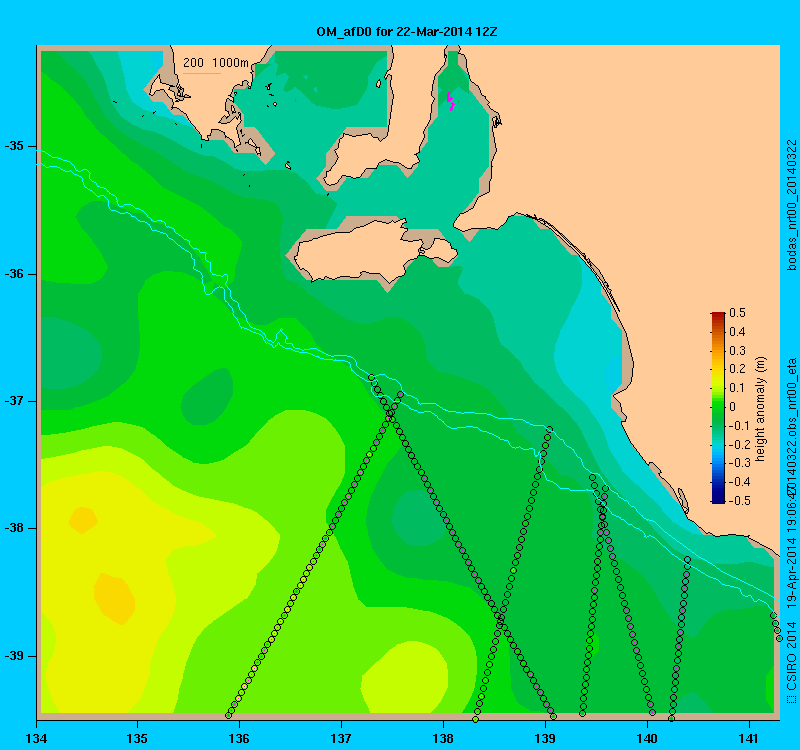Click the longitude label "138"
Image resolution: width=800 pixels, height=750 pixels.
(x=443, y=738)
